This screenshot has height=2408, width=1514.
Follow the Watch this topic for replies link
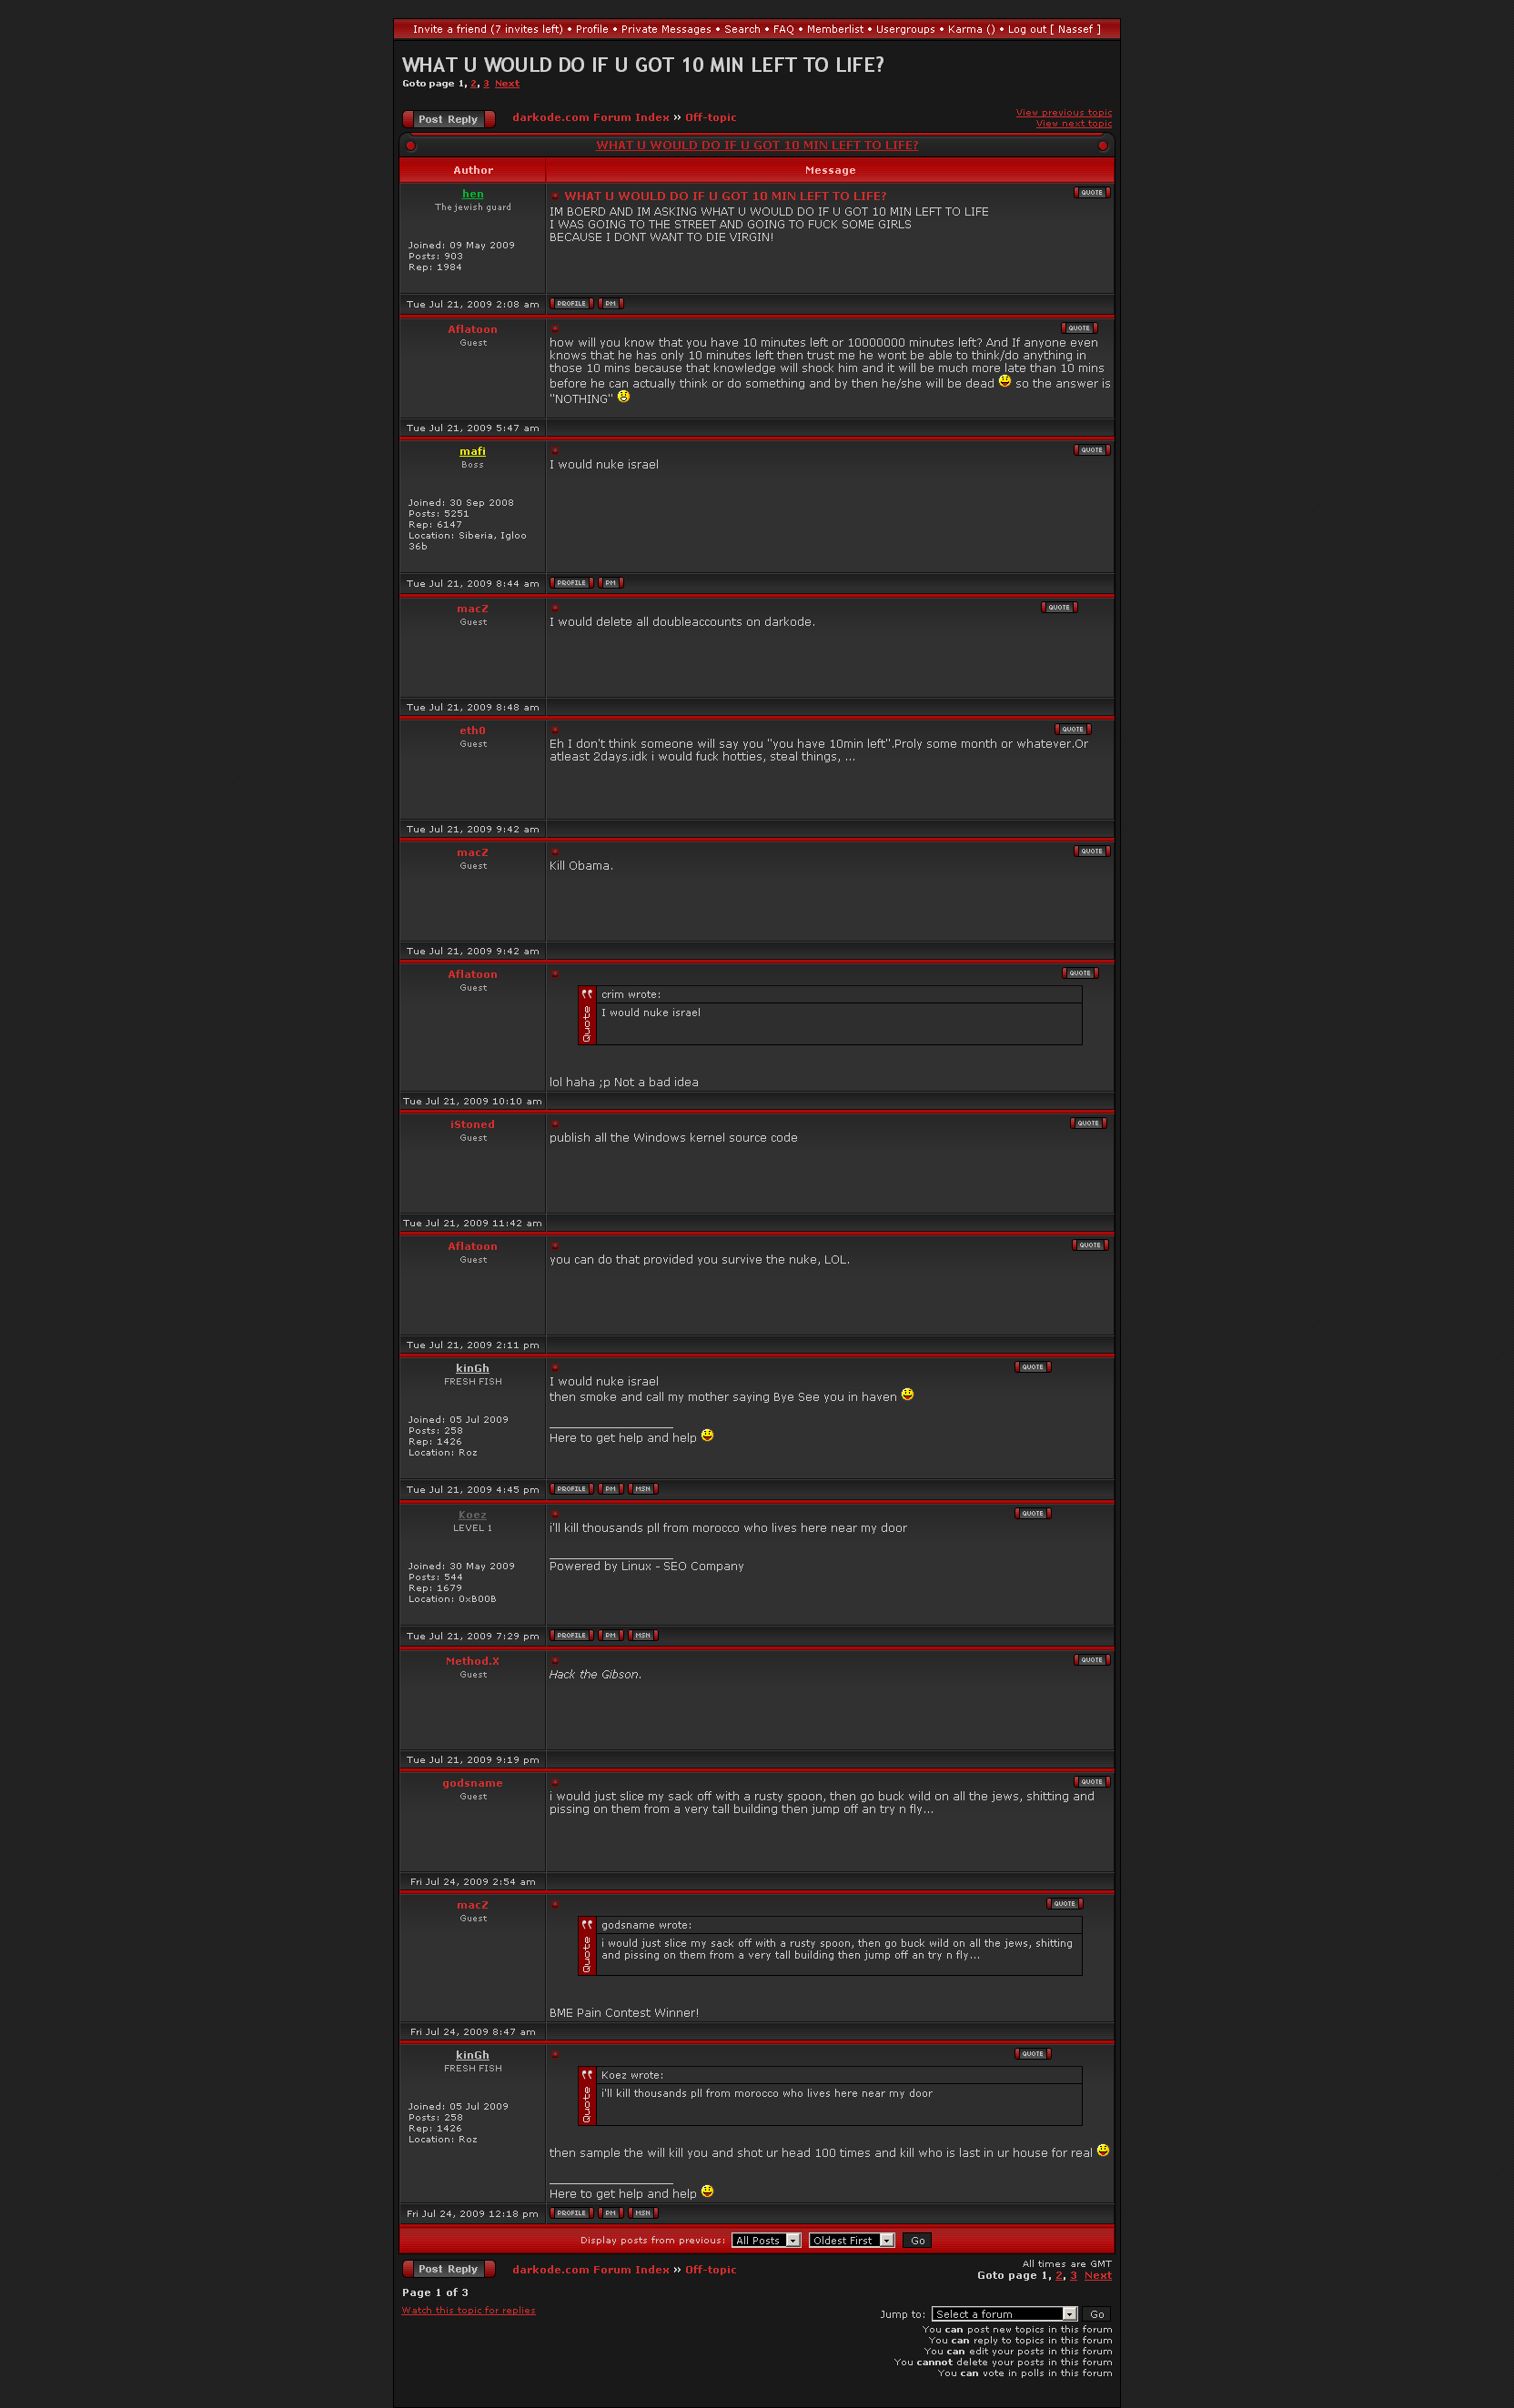pos(468,2310)
